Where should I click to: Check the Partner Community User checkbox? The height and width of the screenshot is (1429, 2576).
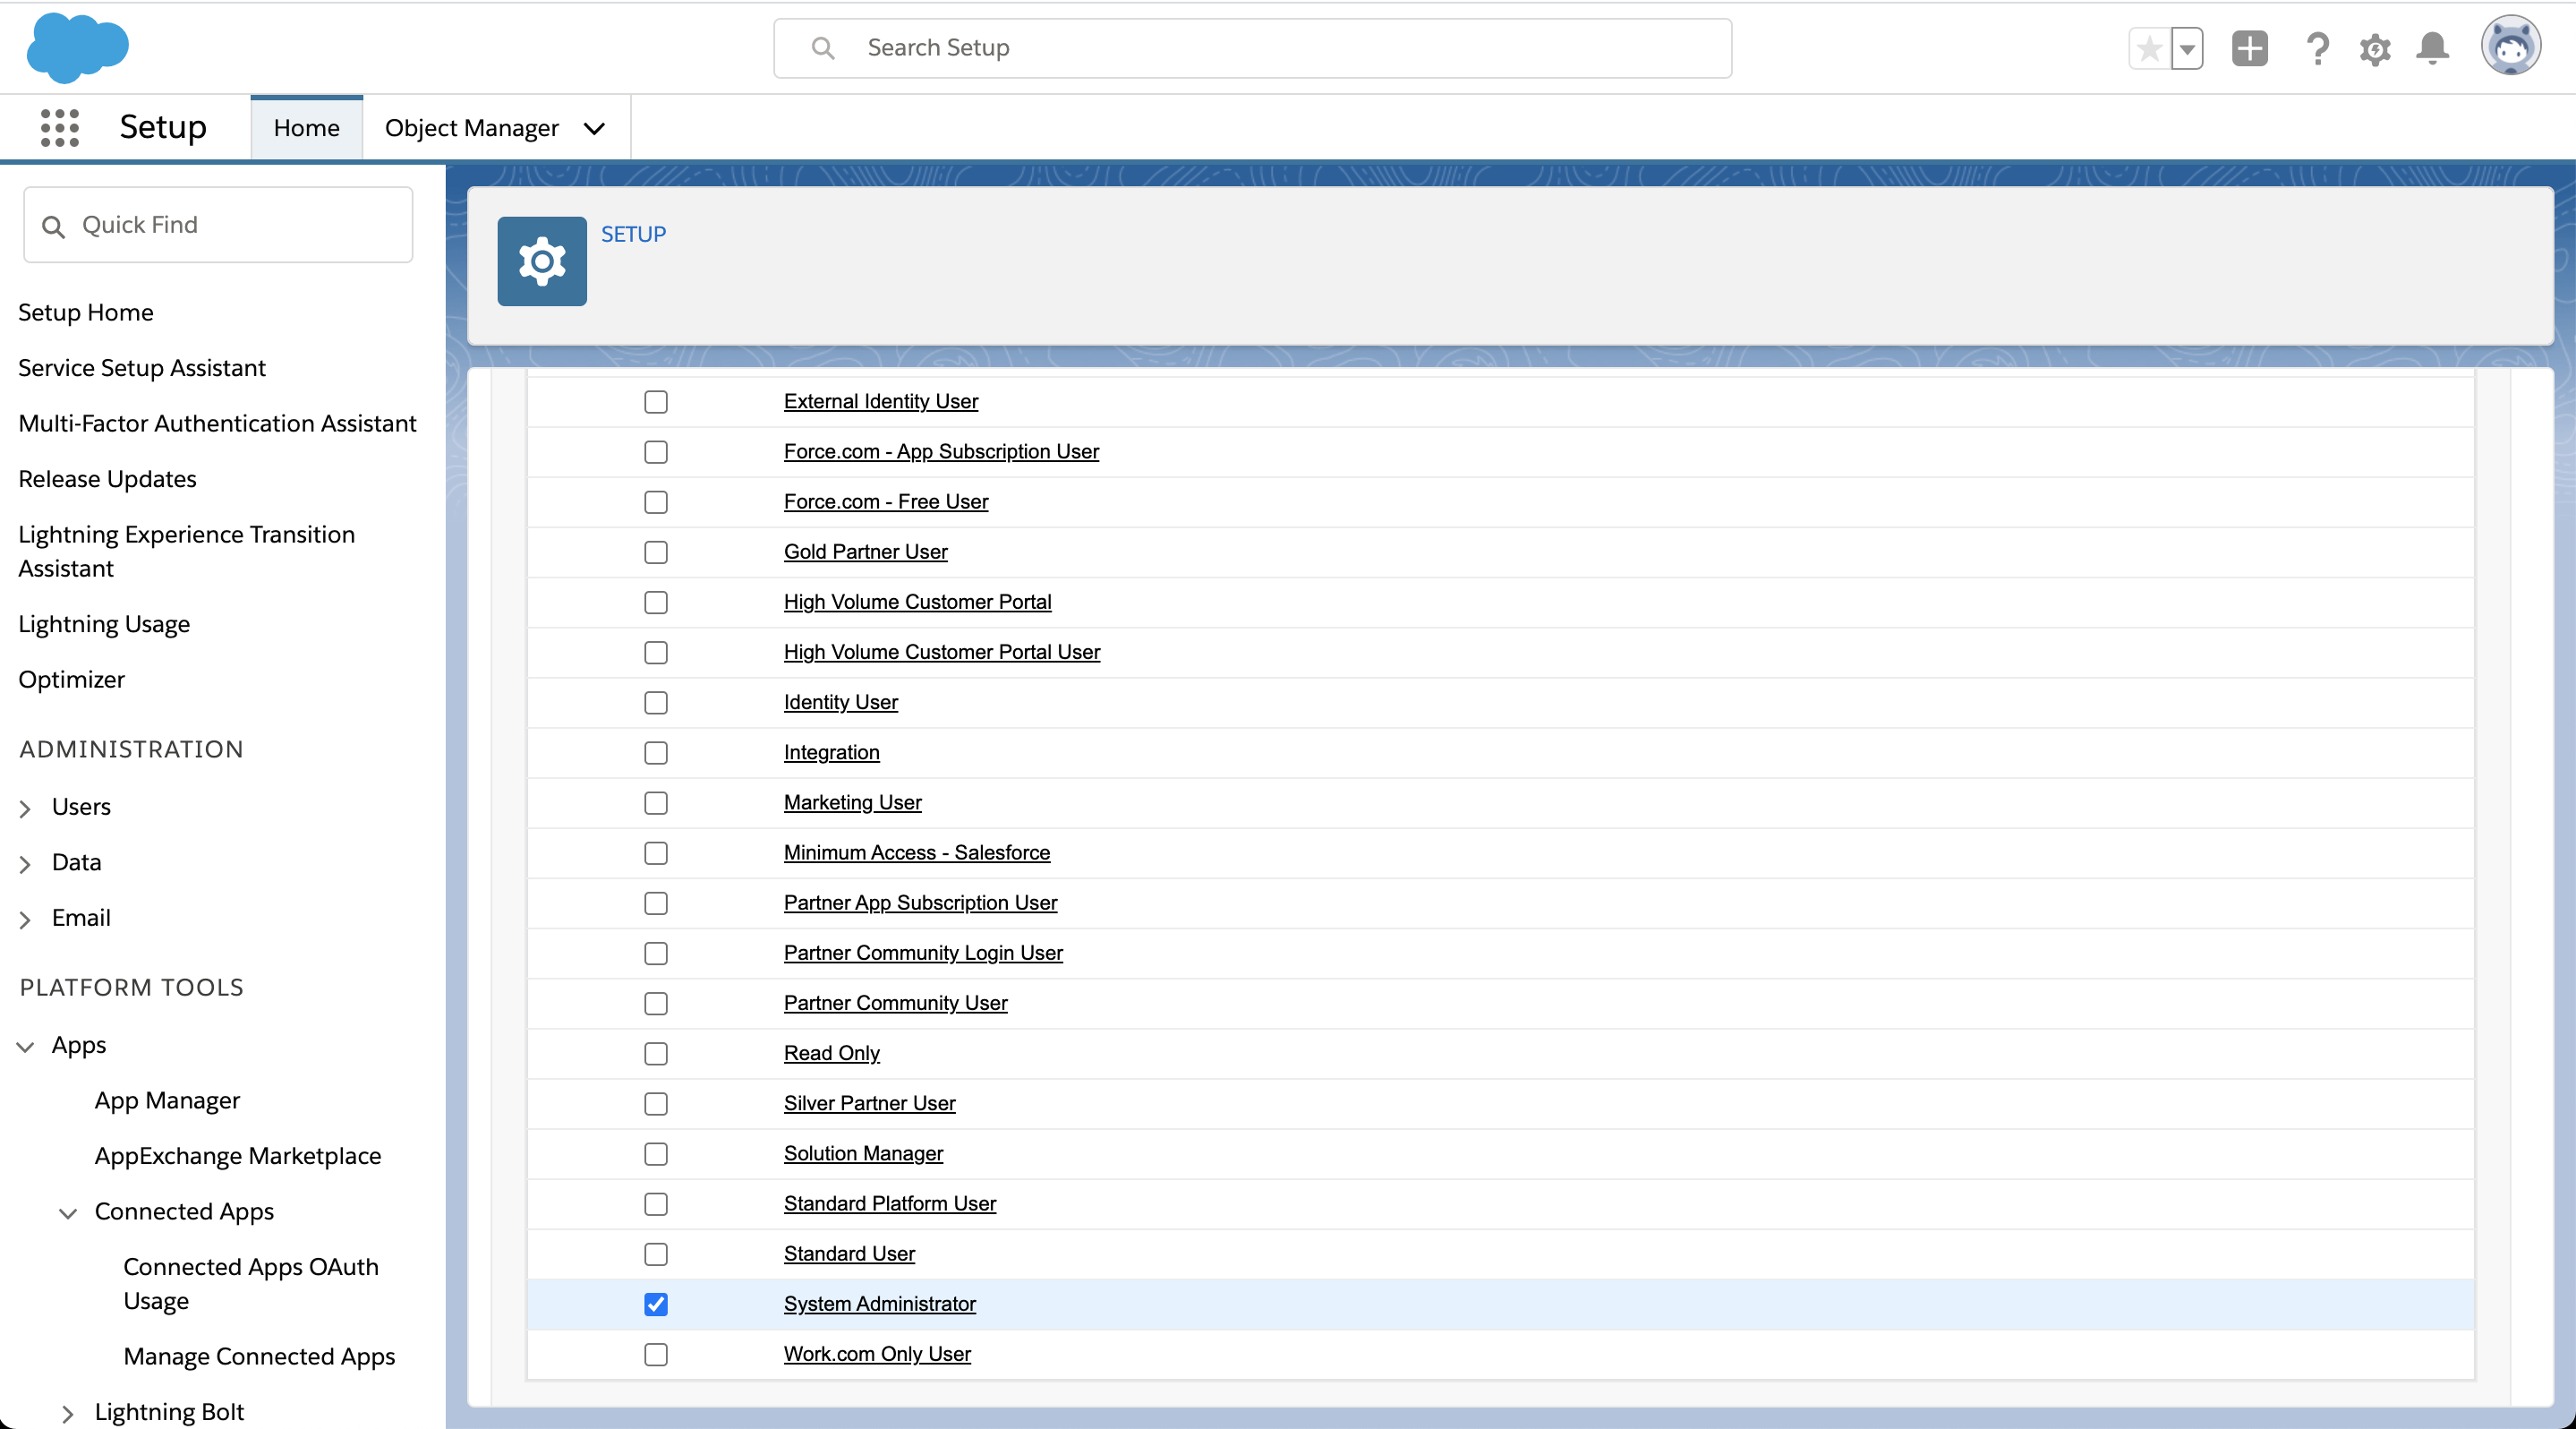[x=656, y=1004]
